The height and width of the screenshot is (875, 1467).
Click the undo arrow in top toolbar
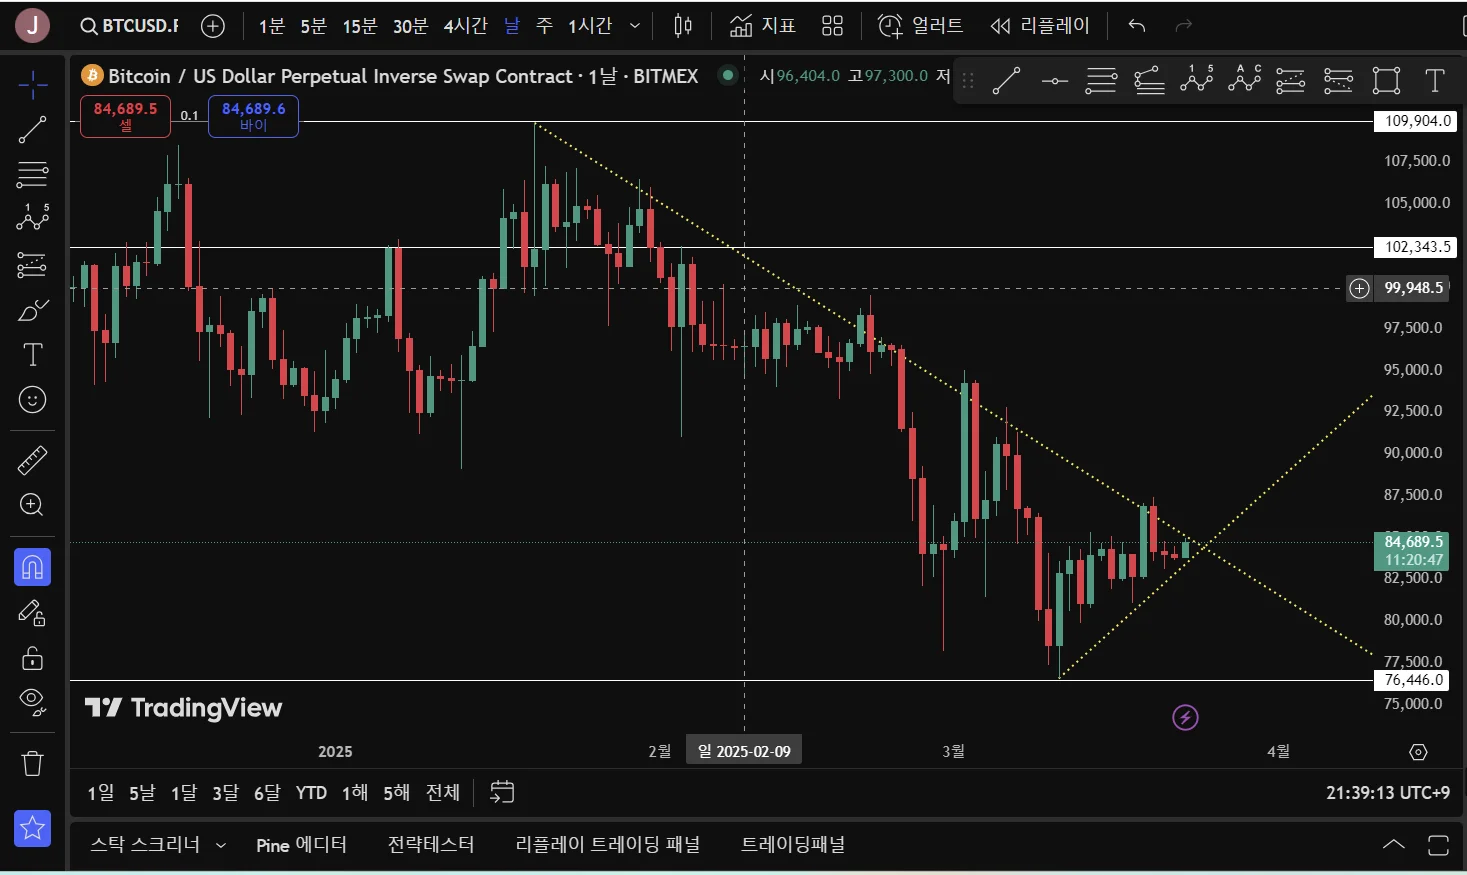coord(1136,26)
